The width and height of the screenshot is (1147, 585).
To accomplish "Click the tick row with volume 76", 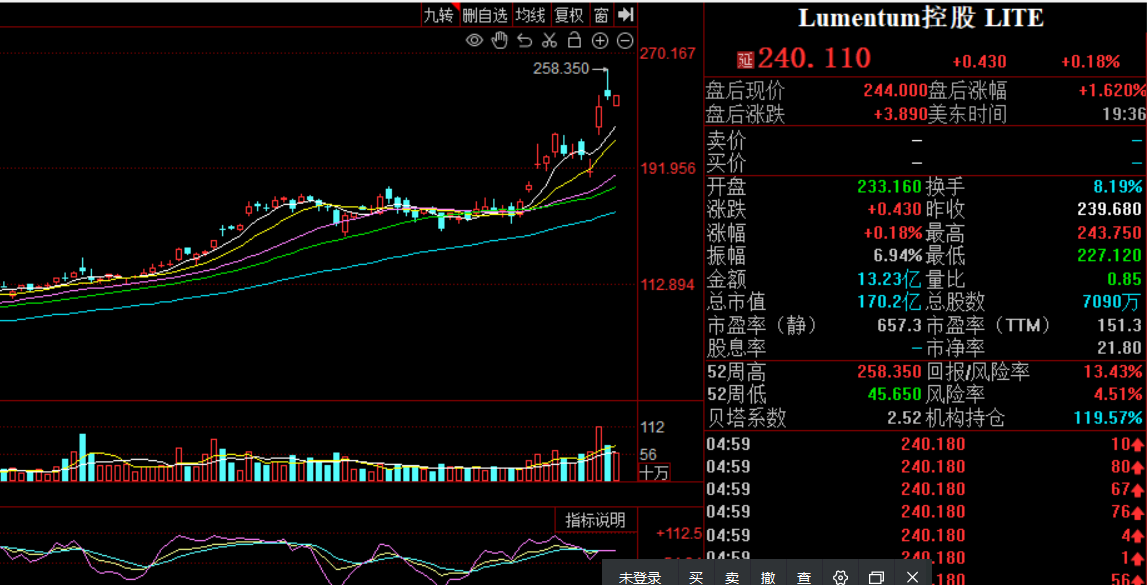I will click(x=925, y=512).
